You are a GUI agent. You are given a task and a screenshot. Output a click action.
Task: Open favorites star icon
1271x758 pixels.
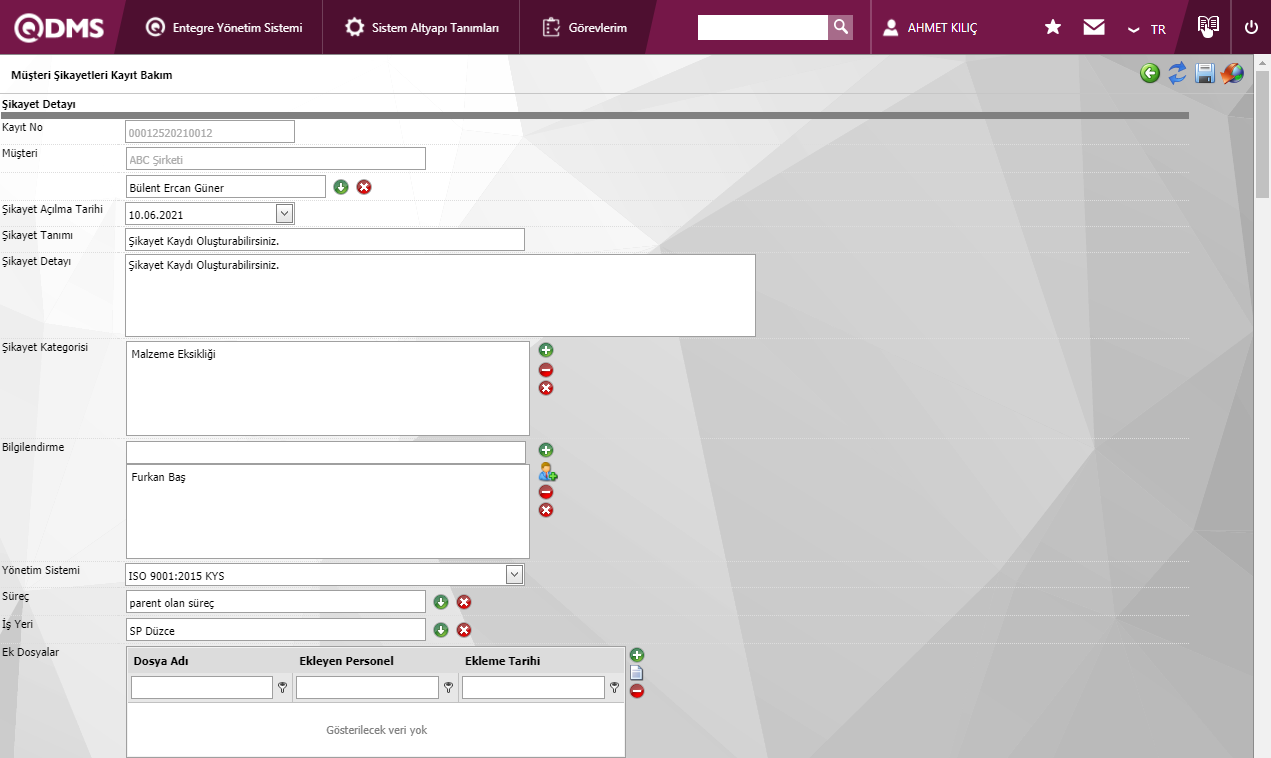pyautogui.click(x=1053, y=27)
